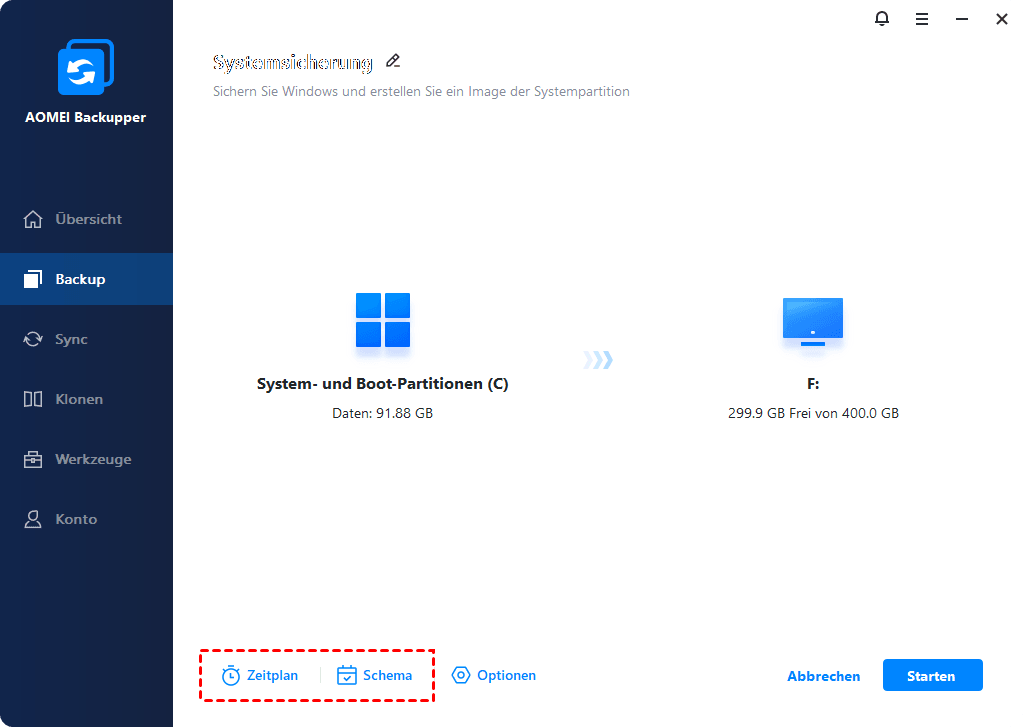The image size is (1023, 727).
Task: Choose the F: destination drive icon
Action: [x=813, y=321]
